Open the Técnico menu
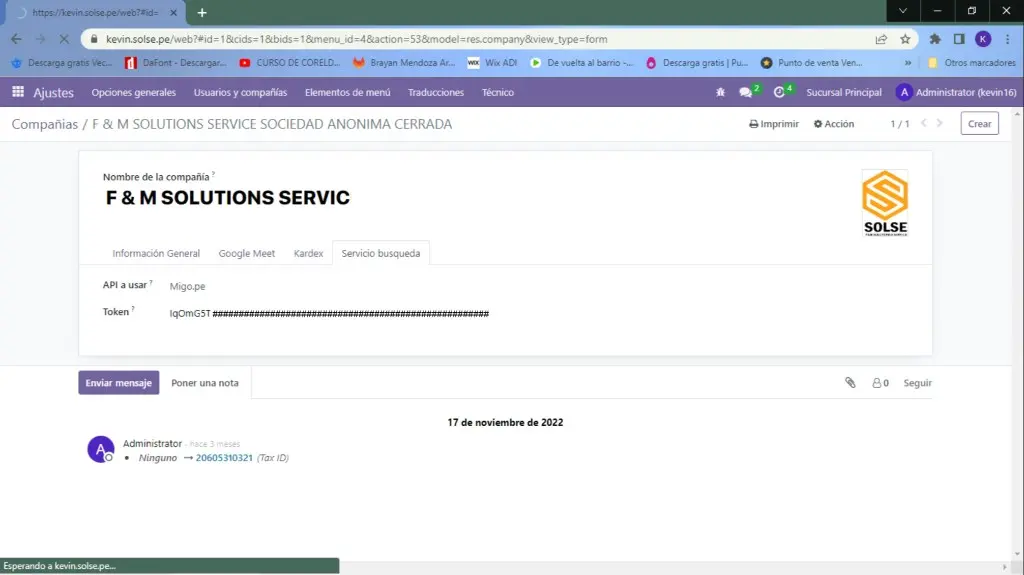Image resolution: width=1024 pixels, height=575 pixels. [498, 92]
